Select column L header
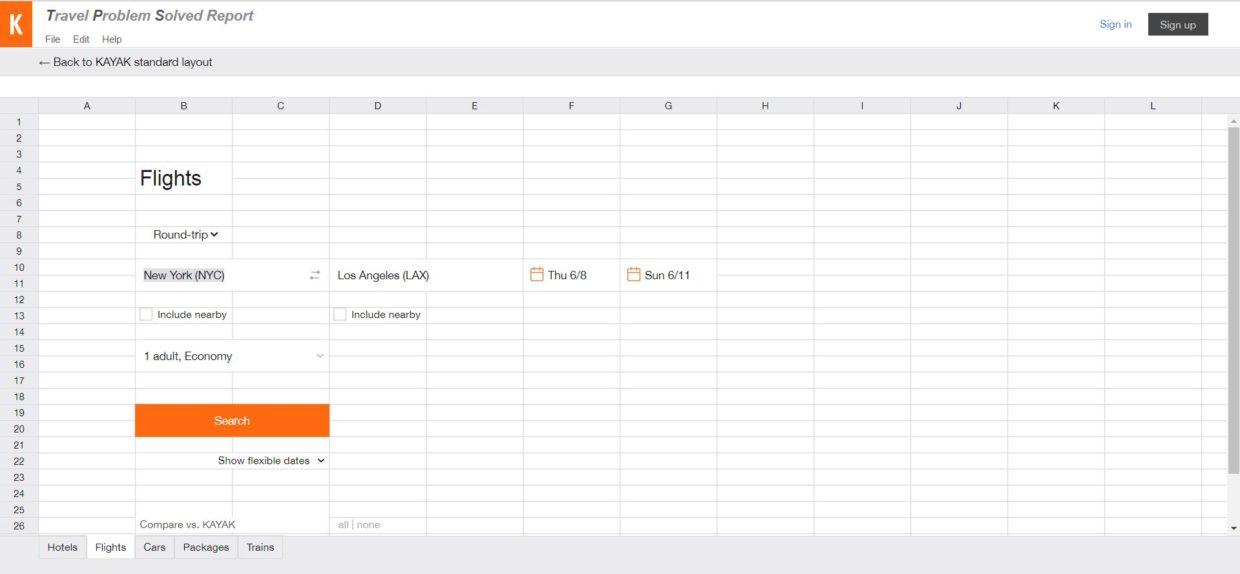The width and height of the screenshot is (1240, 574). (1153, 106)
